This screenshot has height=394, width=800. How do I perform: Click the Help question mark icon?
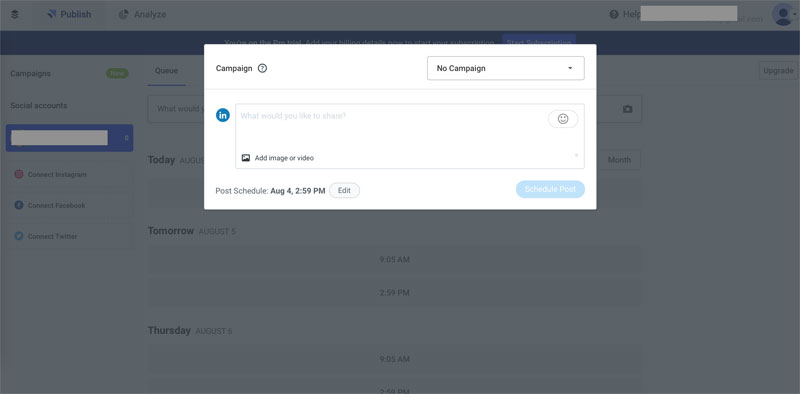tap(614, 14)
